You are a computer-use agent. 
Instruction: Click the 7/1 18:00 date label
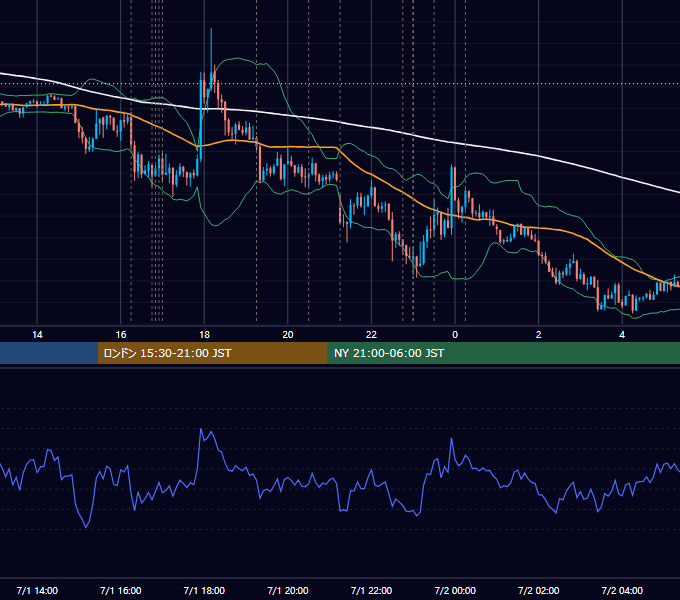(x=204, y=590)
